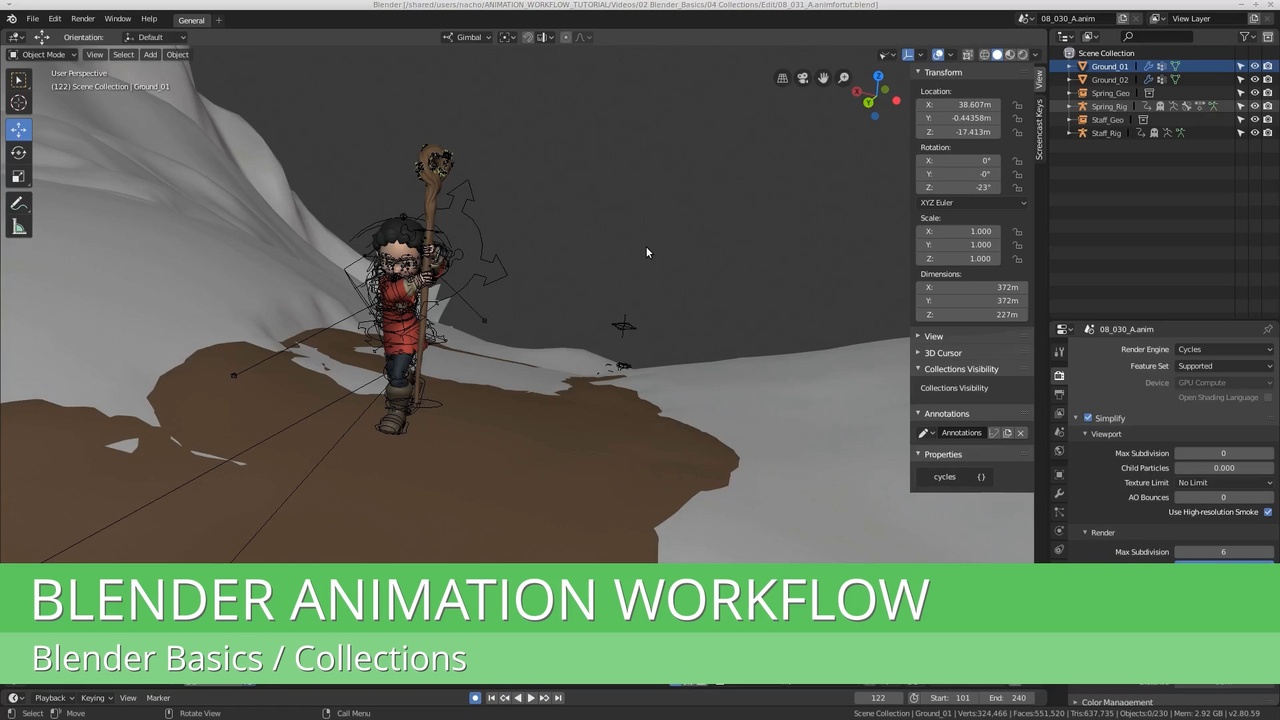Open the Object properties tab icon
The image size is (1280, 720).
tap(1059, 475)
